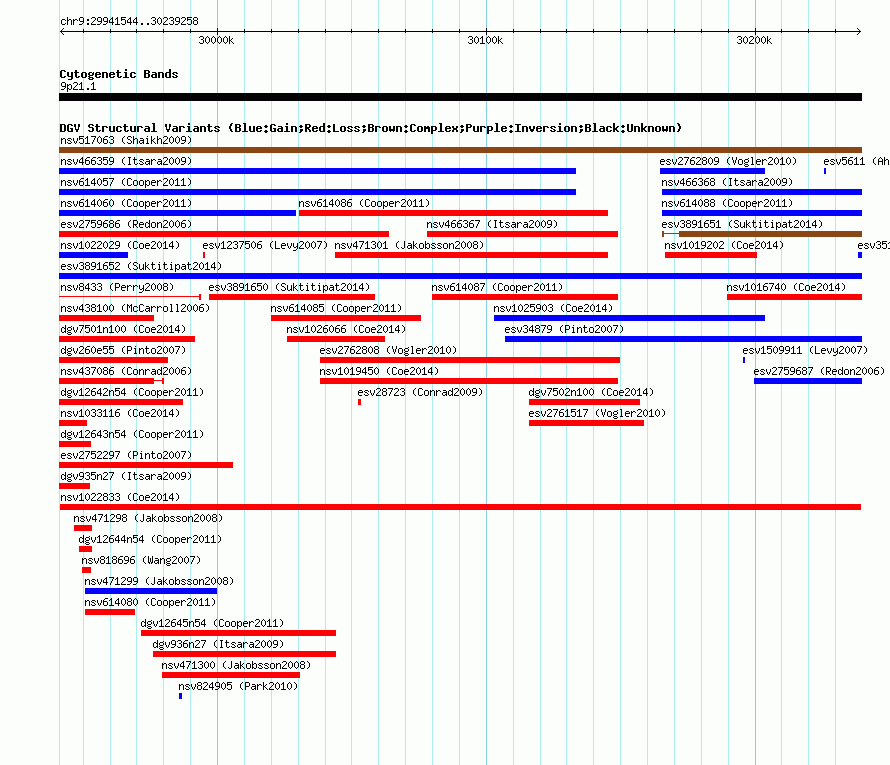Open the nsv1019202 (Coe2014) variant
This screenshot has width=890, height=765.
[711, 255]
